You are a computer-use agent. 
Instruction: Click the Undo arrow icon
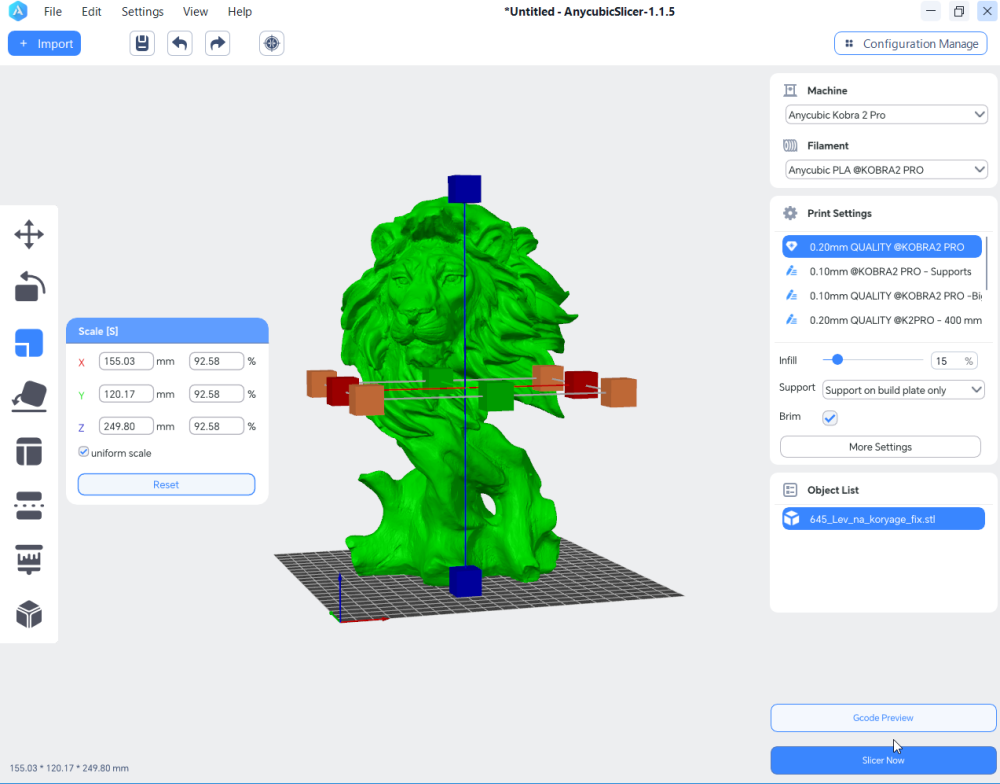[x=180, y=43]
